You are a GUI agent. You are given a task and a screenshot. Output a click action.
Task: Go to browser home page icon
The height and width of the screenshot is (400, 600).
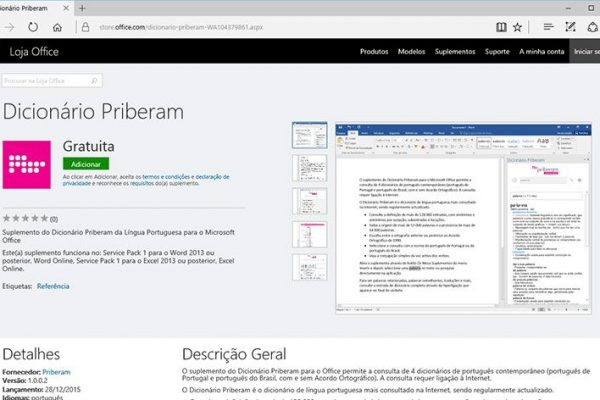57,27
